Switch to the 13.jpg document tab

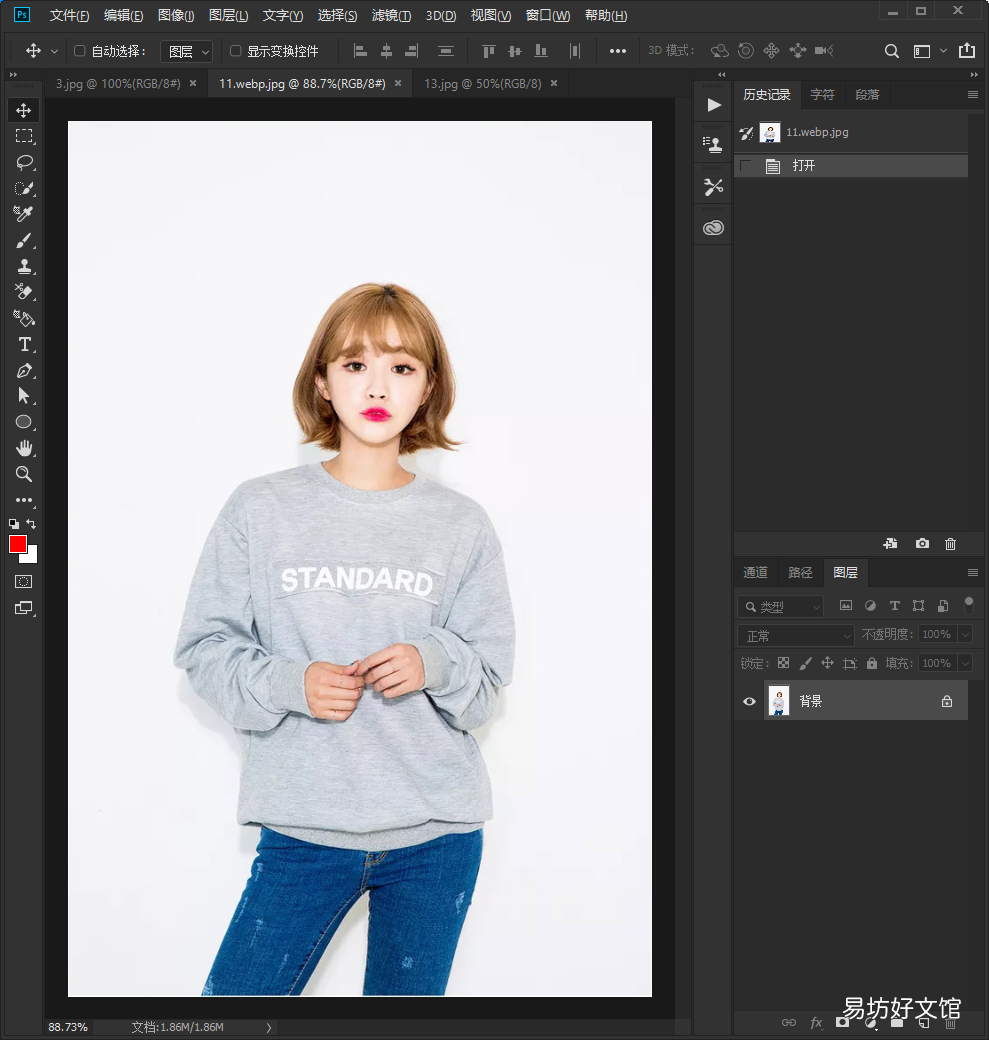[x=482, y=84]
